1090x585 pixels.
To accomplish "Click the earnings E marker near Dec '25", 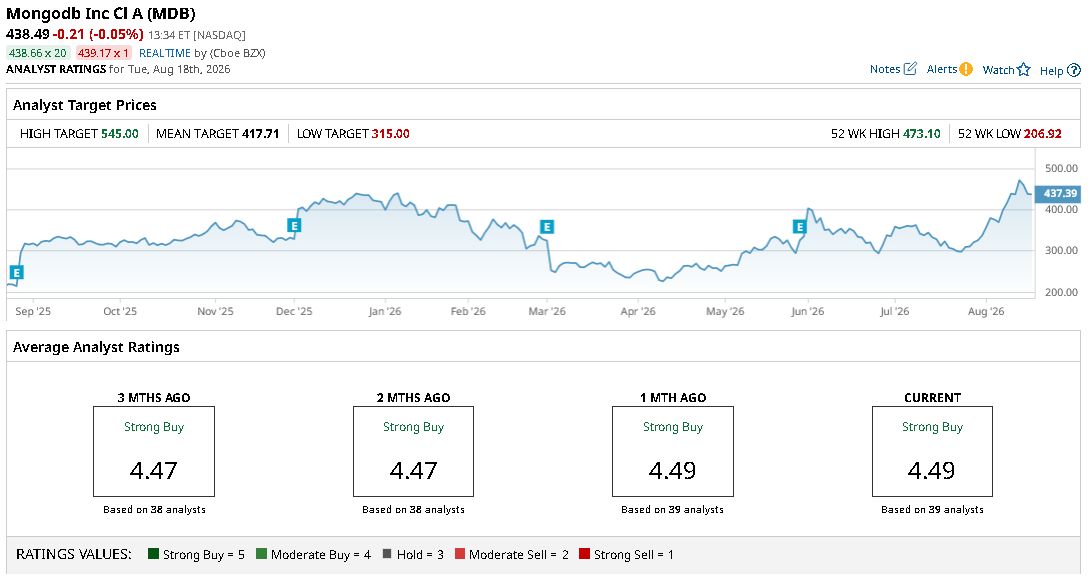I will [x=294, y=225].
